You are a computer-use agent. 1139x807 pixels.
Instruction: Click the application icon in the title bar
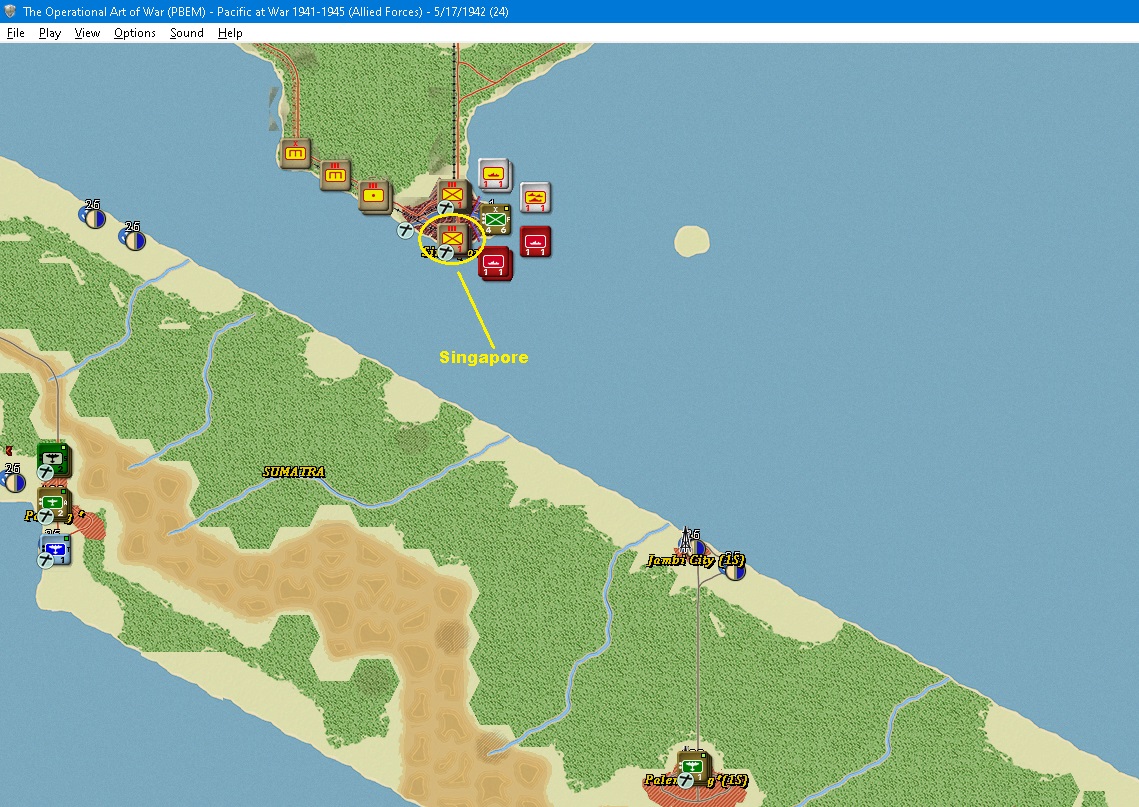(10, 11)
